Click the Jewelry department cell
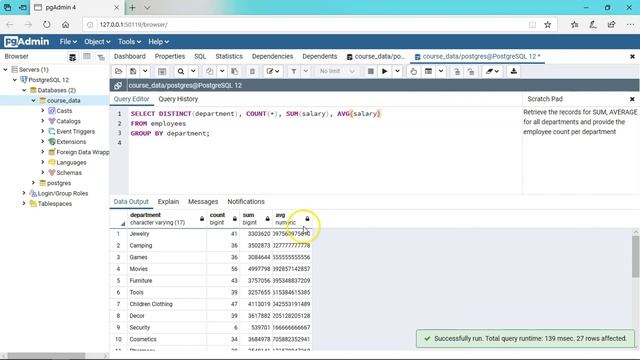The height and width of the screenshot is (360, 640). pos(167,234)
